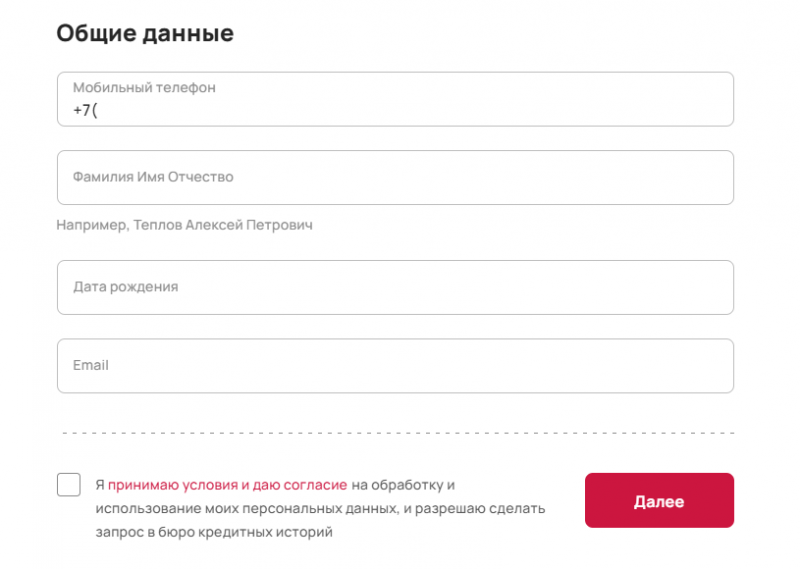Click the Общие данные heading
This screenshot has height=569, width=800.
pyautogui.click(x=145, y=33)
